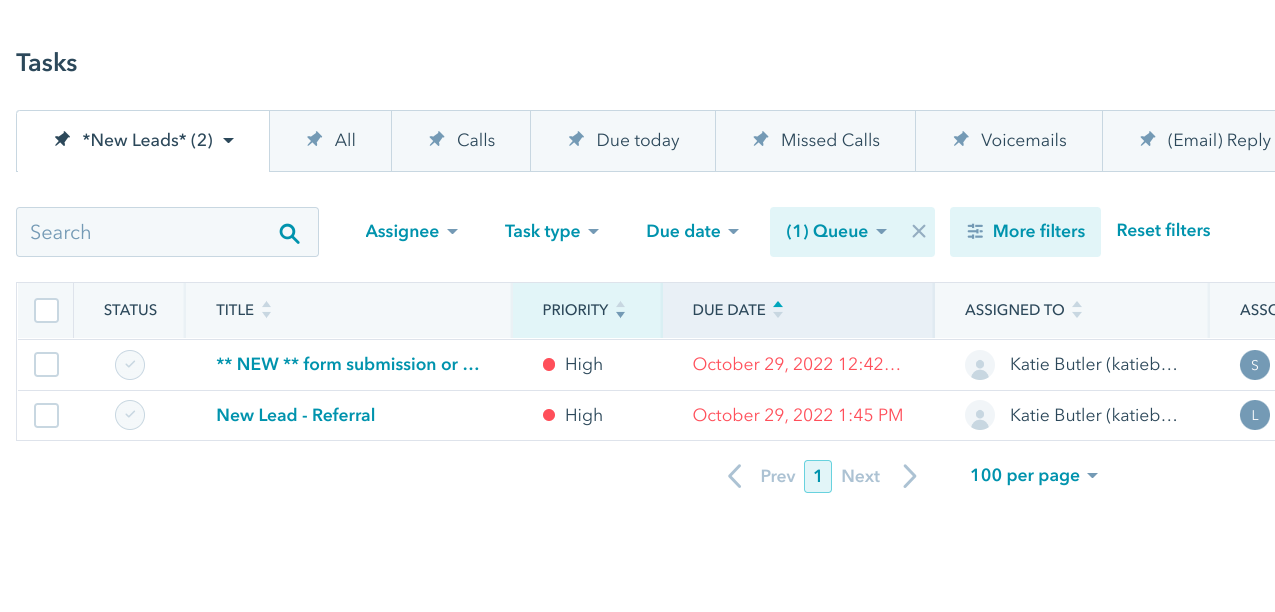This screenshot has height=612, width=1275.
Task: Go to next page chevron arrow
Action: pos(909,476)
